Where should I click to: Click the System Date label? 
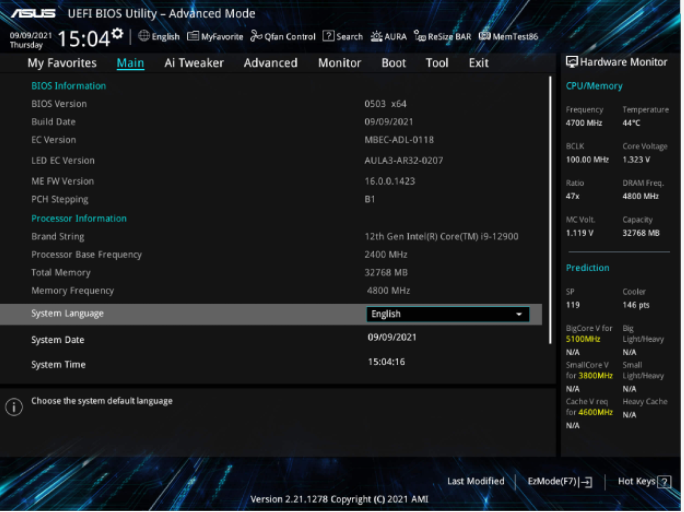point(58,340)
